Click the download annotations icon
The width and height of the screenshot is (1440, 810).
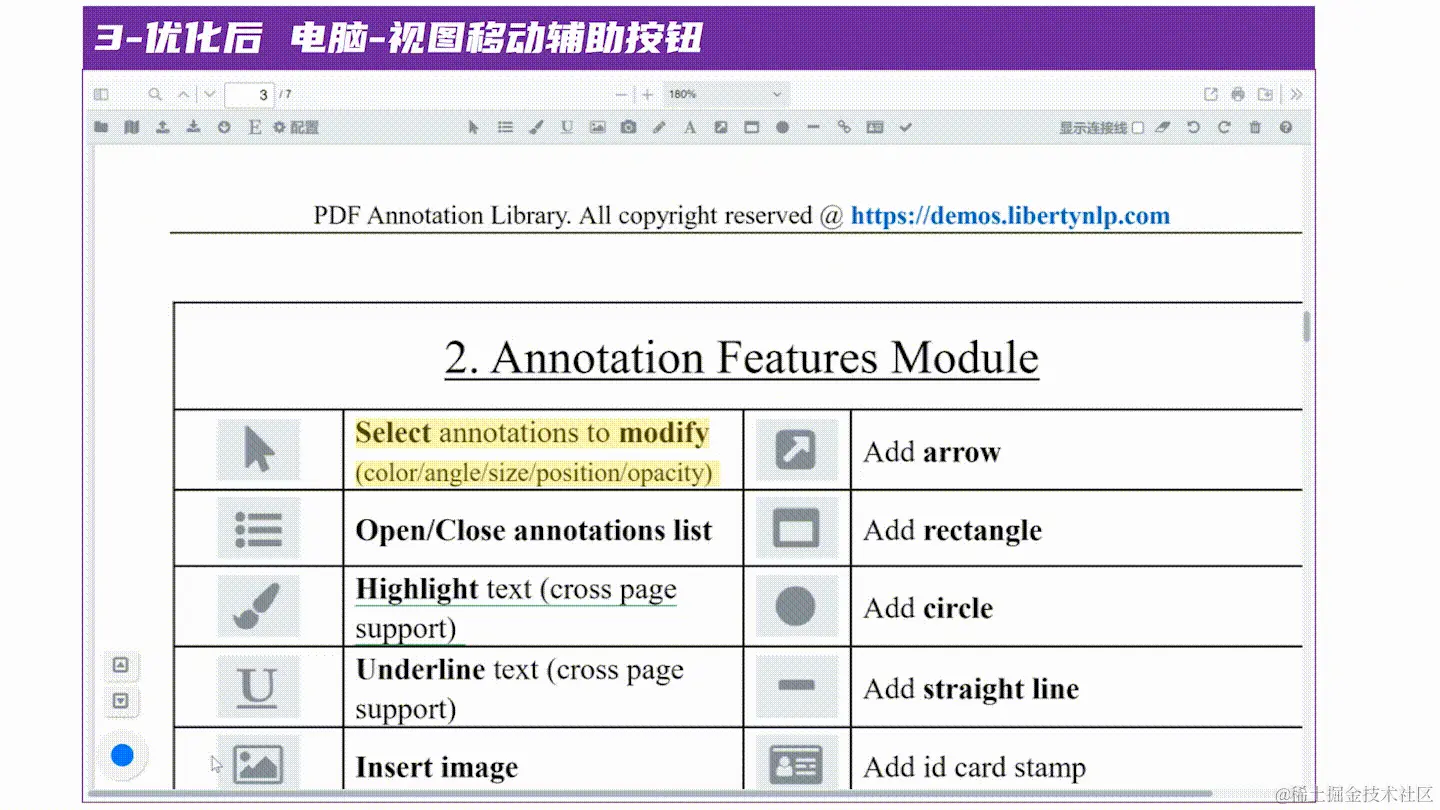coord(193,128)
